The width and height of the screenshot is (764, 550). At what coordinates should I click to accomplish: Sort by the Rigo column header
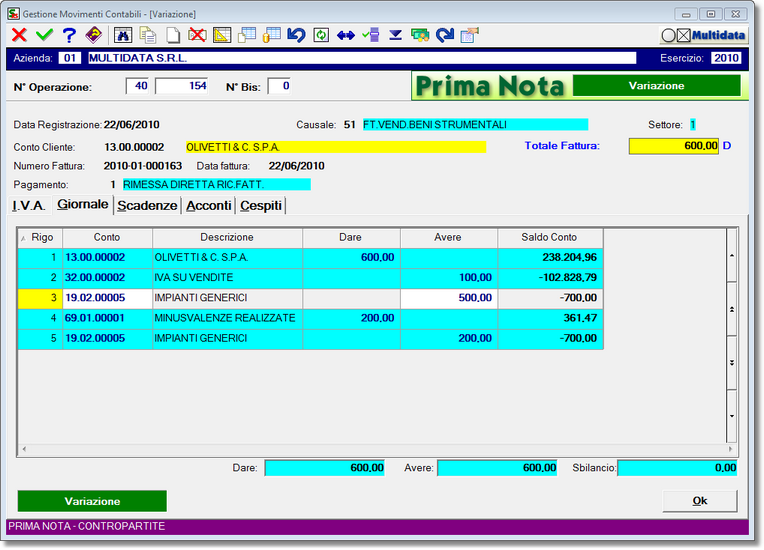[40, 238]
